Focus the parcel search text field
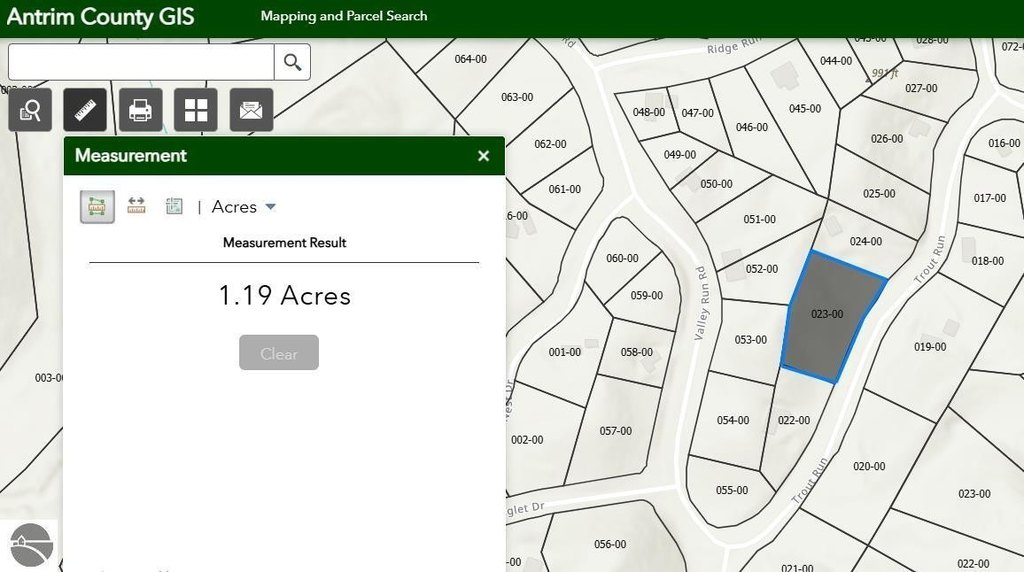Screen dimensions: 1024x572 pyautogui.click(x=141, y=62)
